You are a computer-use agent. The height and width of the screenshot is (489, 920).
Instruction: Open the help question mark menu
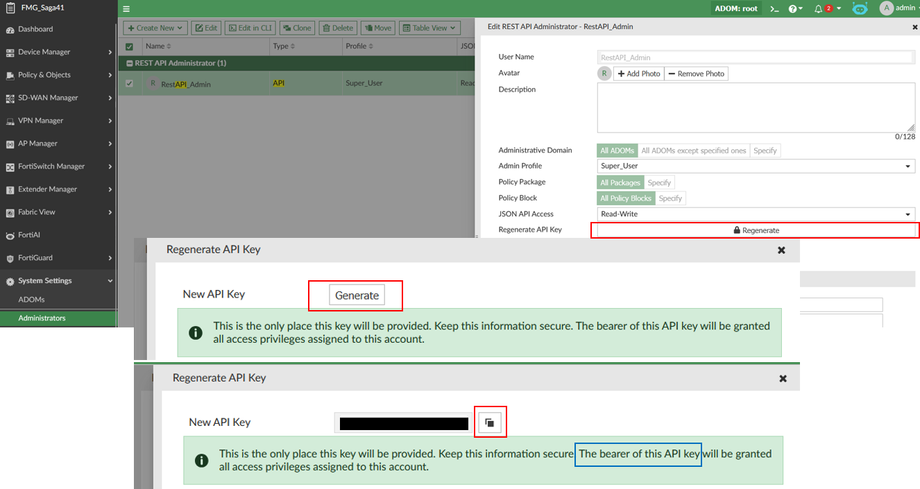[x=795, y=9]
